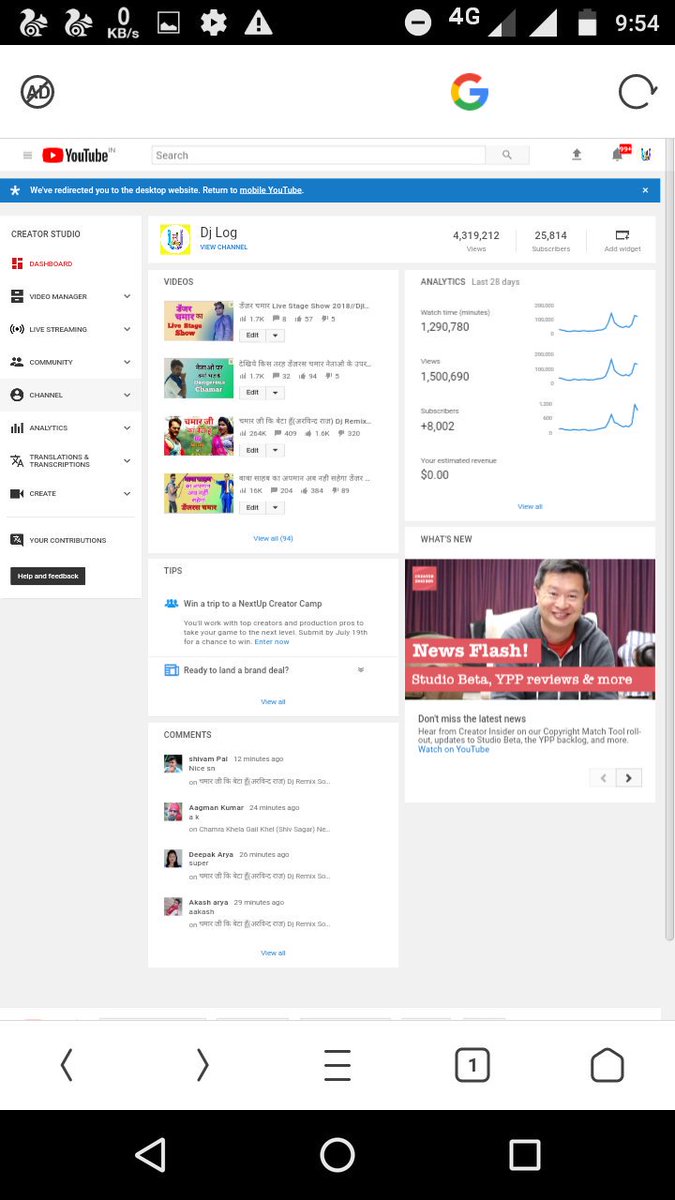Close the blue redirect notice banner
Screen dimensions: 675x1200
(x=645, y=189)
